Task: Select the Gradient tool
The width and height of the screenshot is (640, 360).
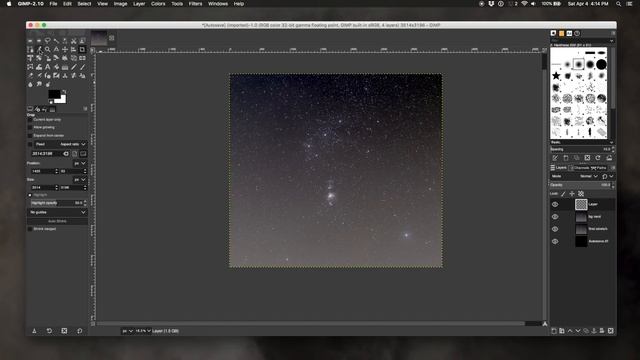Action: pos(65,67)
